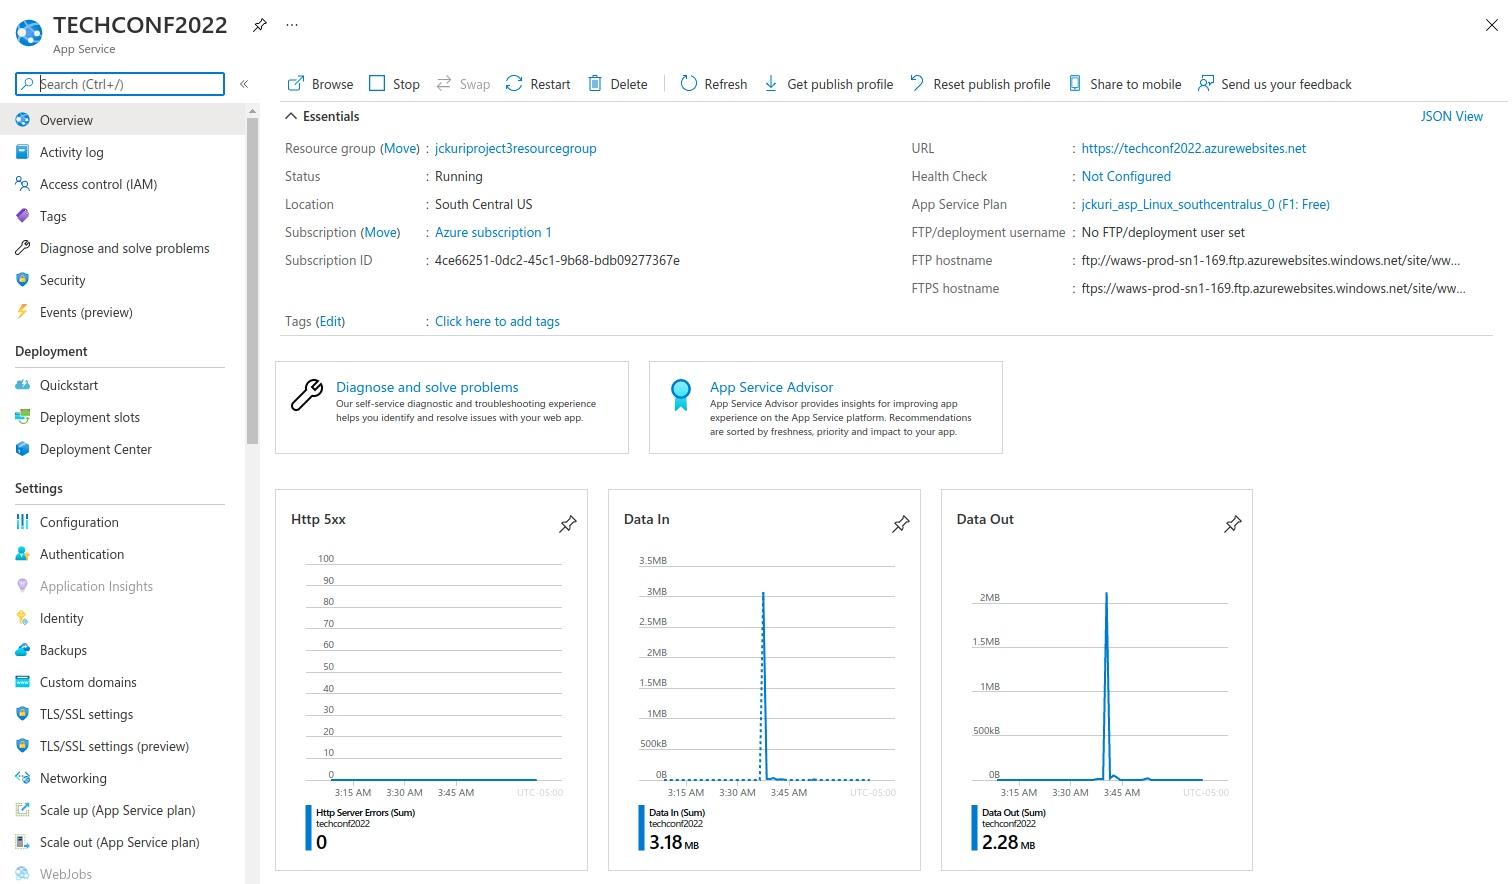Open Share to mobile
Image resolution: width=1512 pixels, height=884 pixels.
pos(1125,84)
